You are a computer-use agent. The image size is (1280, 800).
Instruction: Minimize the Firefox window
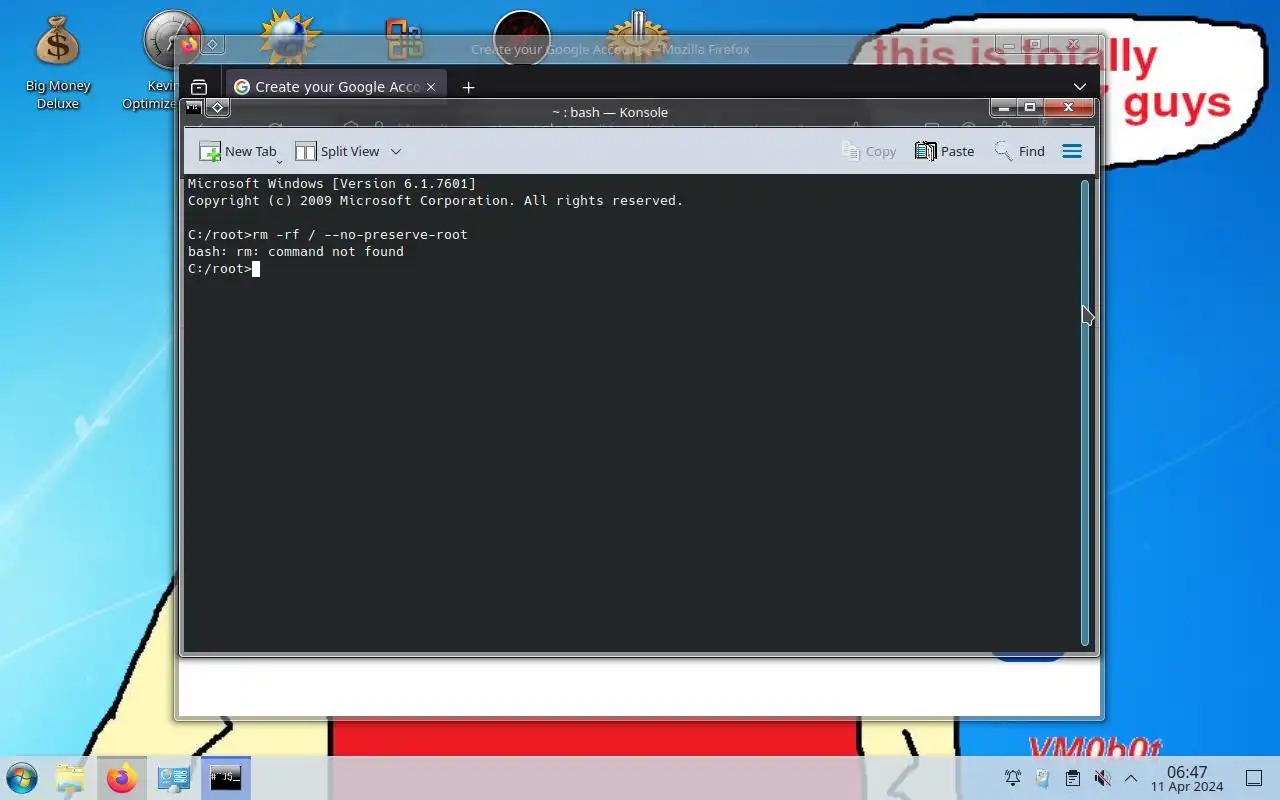1009,44
